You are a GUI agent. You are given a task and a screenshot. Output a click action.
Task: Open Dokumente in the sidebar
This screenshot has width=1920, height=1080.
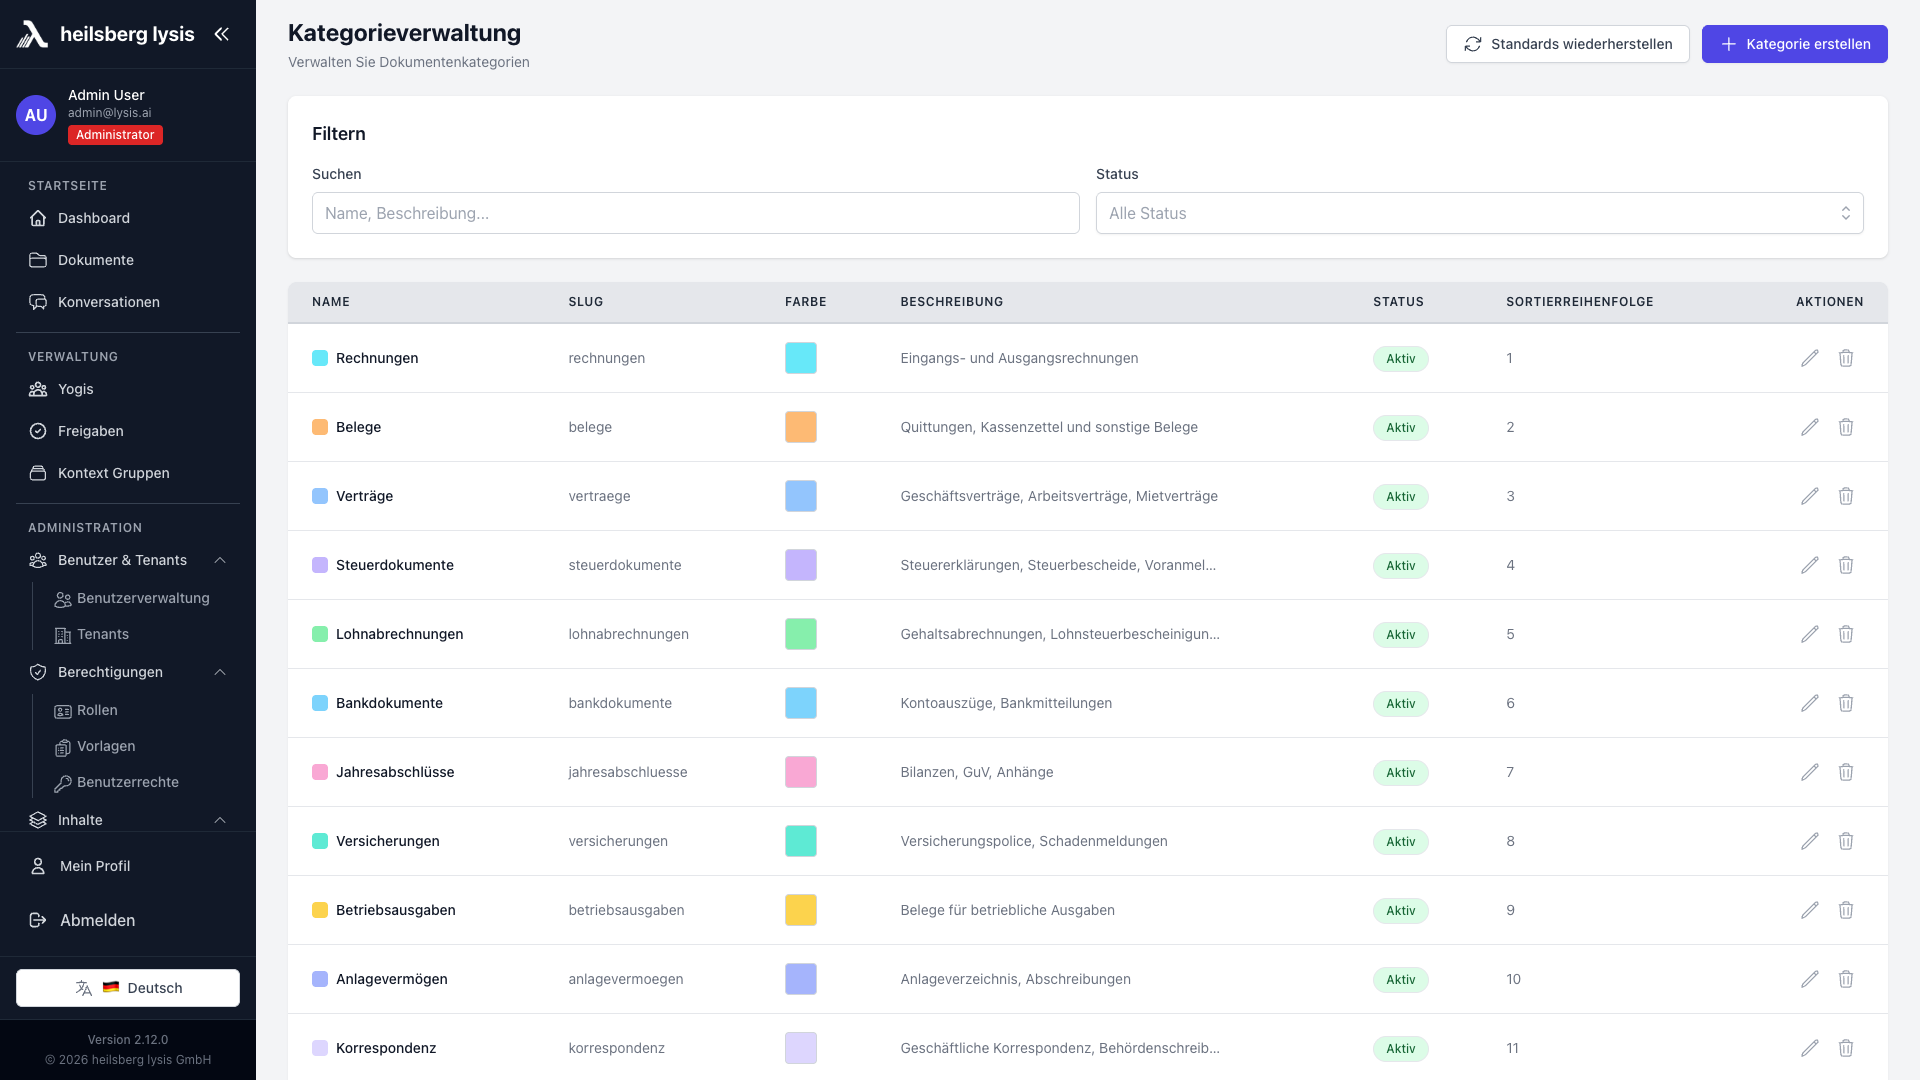95,260
